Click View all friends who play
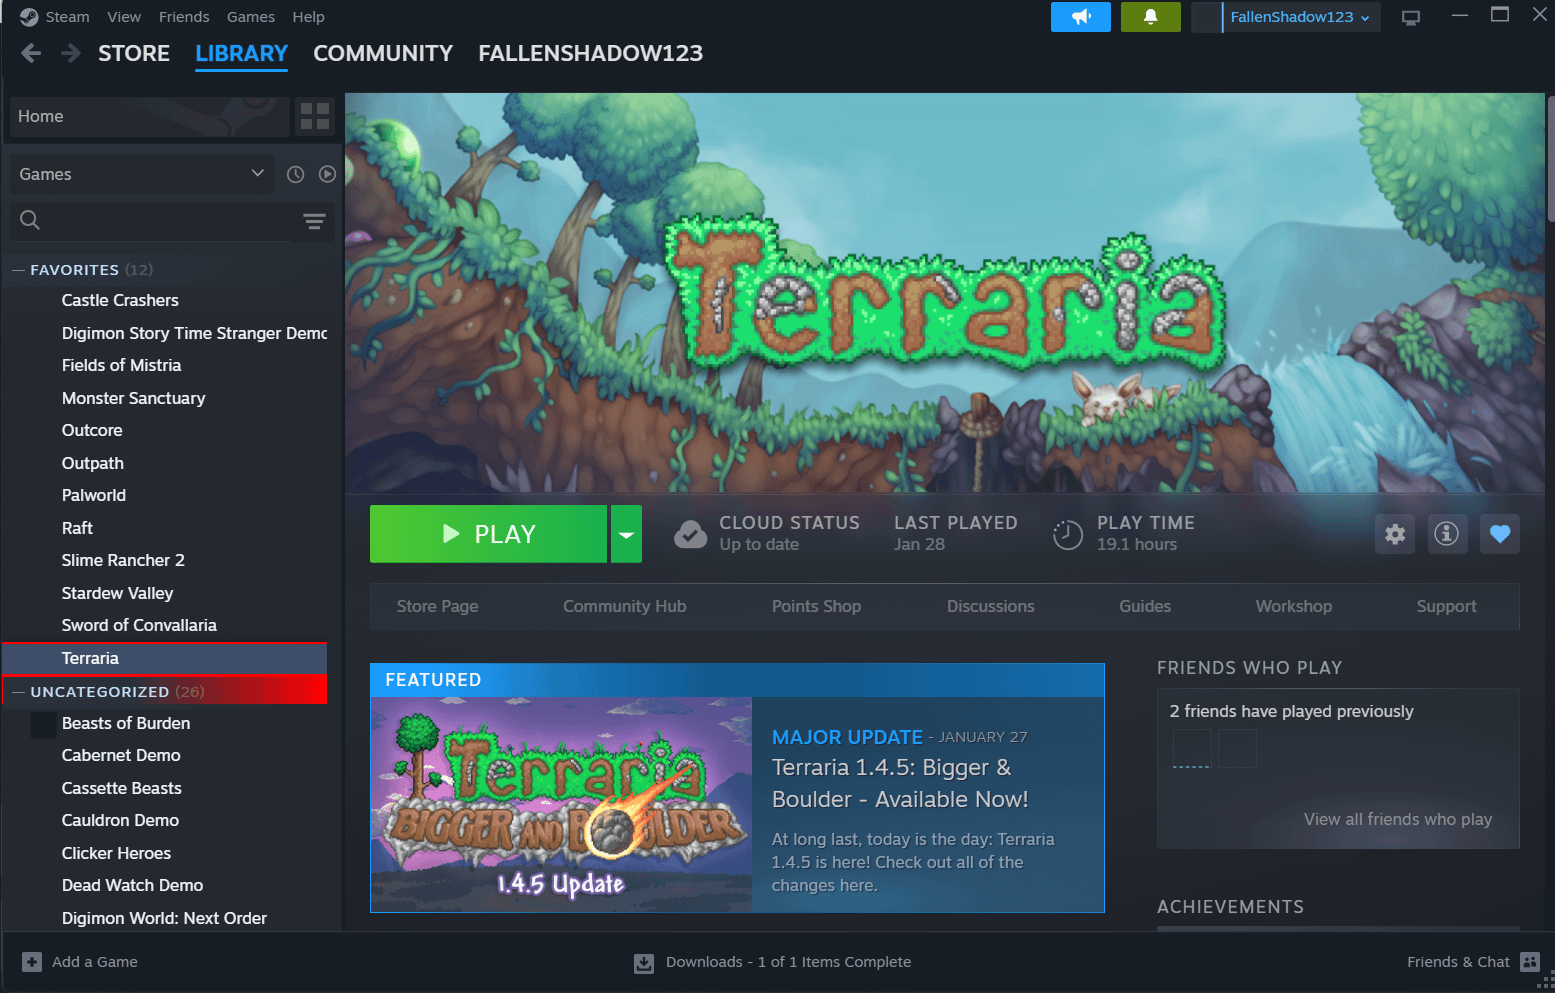1555x993 pixels. [1397, 819]
